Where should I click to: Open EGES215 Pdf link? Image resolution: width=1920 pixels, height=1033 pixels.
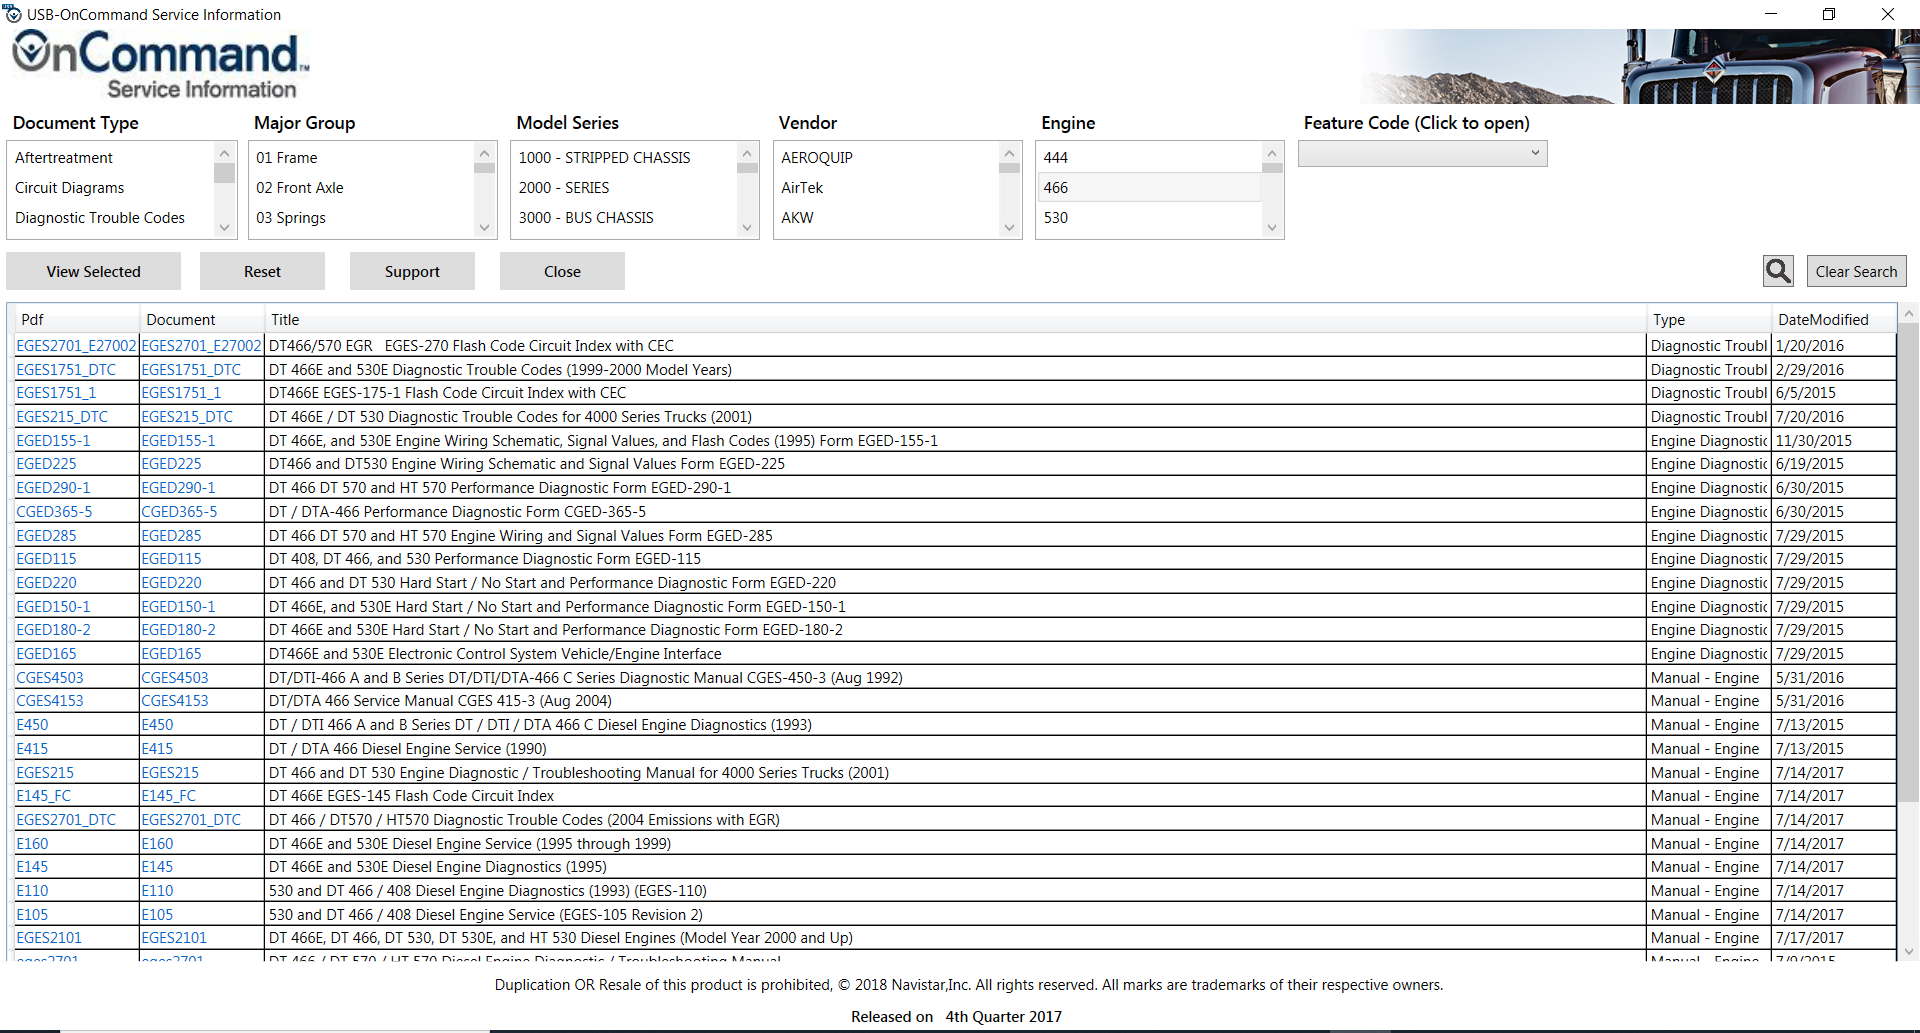(45, 772)
